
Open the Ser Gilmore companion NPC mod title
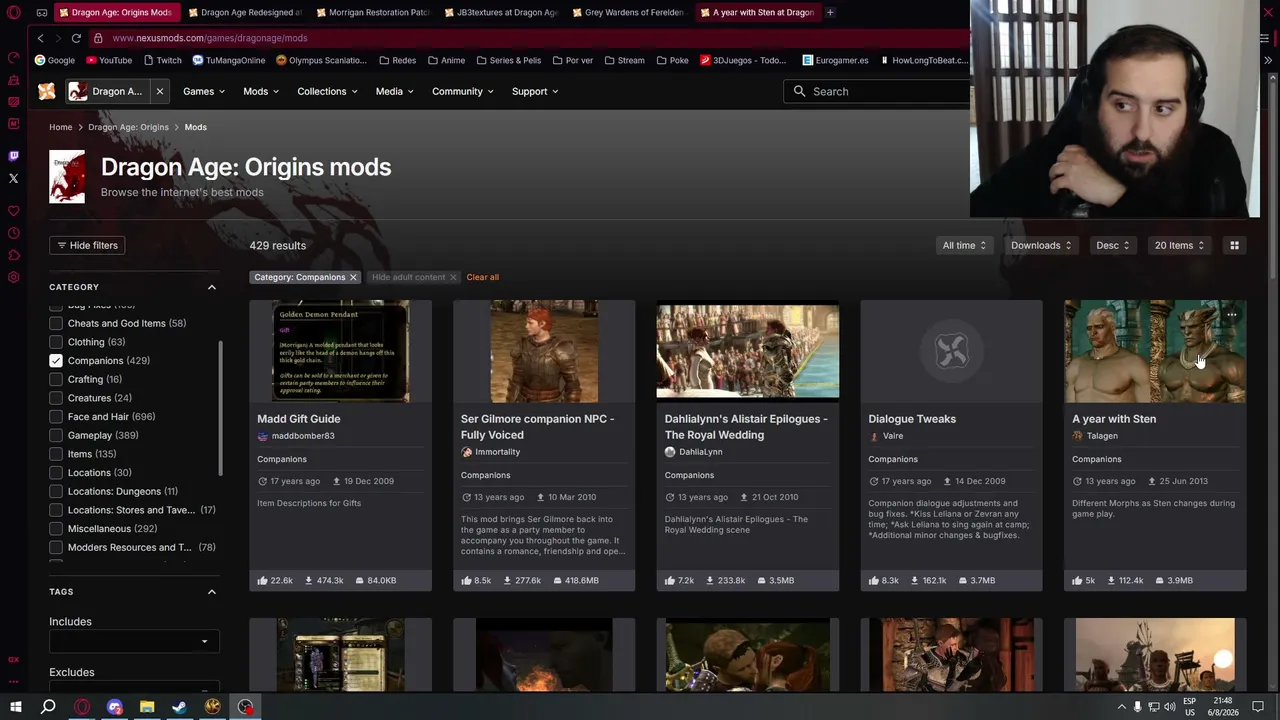coord(538,427)
